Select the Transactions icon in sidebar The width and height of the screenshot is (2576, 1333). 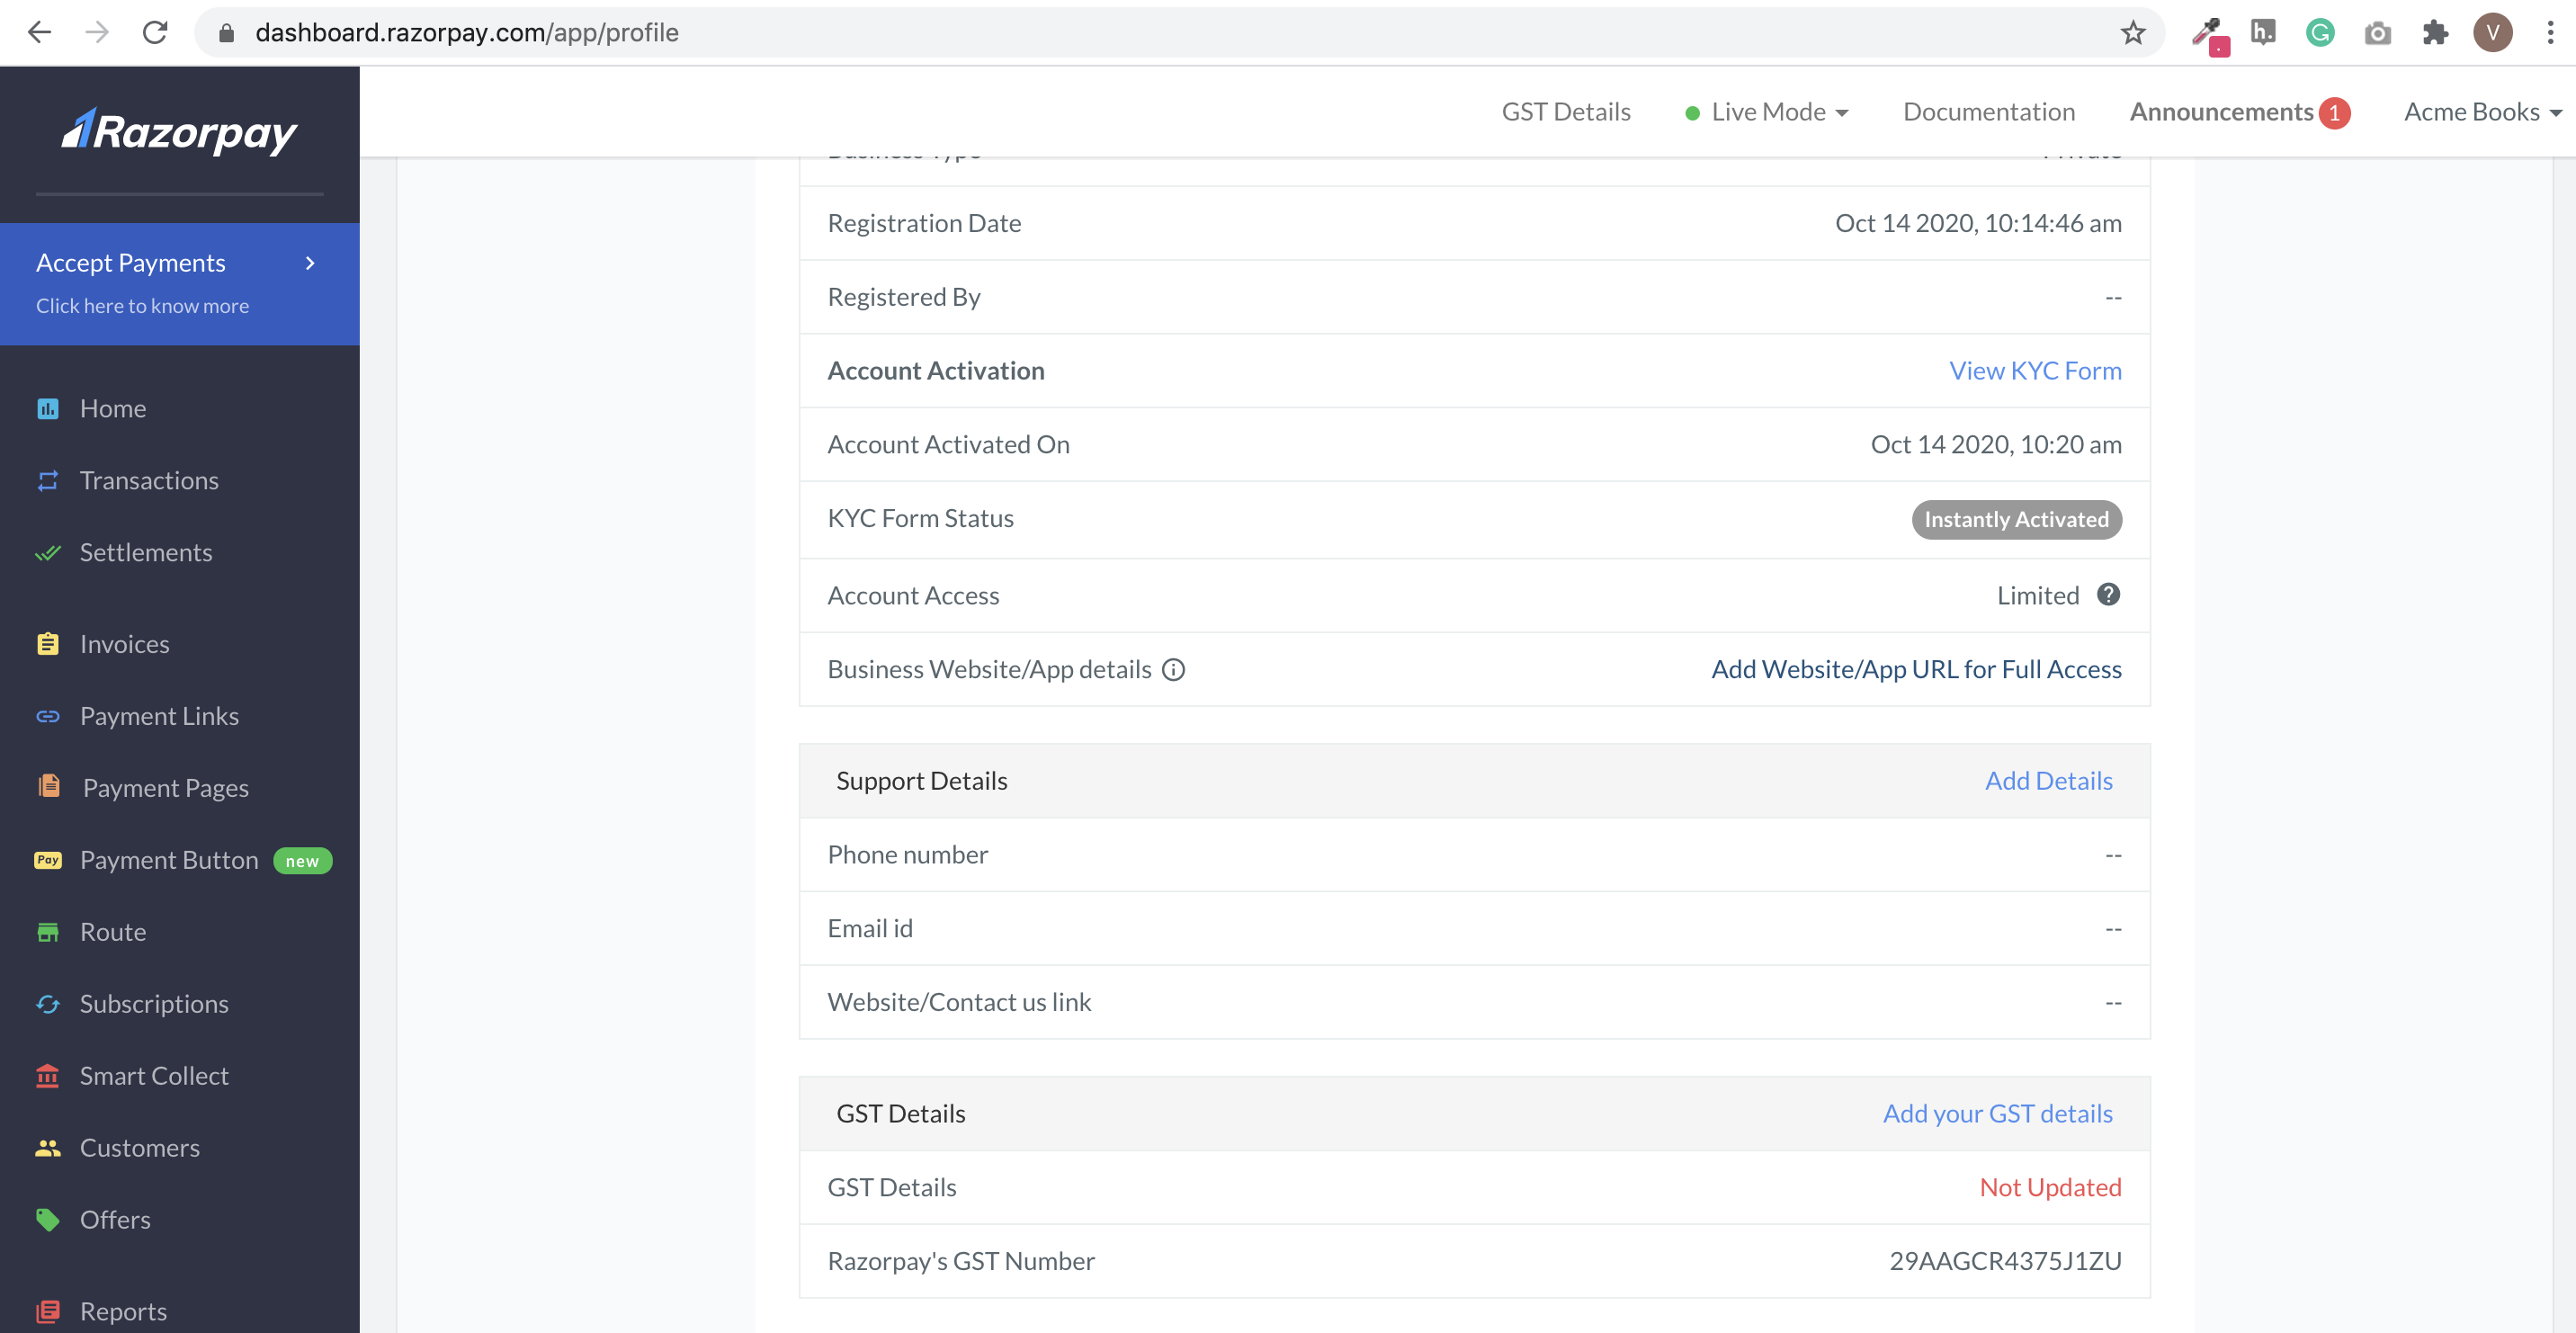click(x=48, y=479)
